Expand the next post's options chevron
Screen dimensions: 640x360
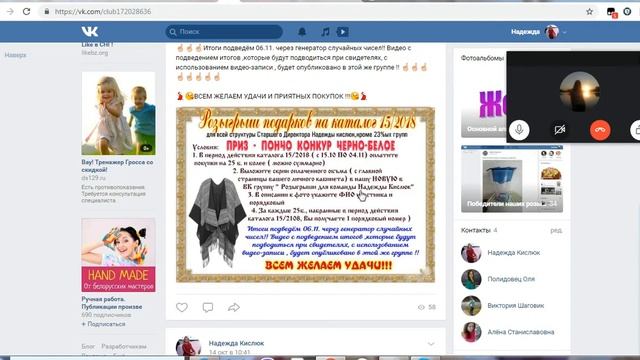(431, 344)
